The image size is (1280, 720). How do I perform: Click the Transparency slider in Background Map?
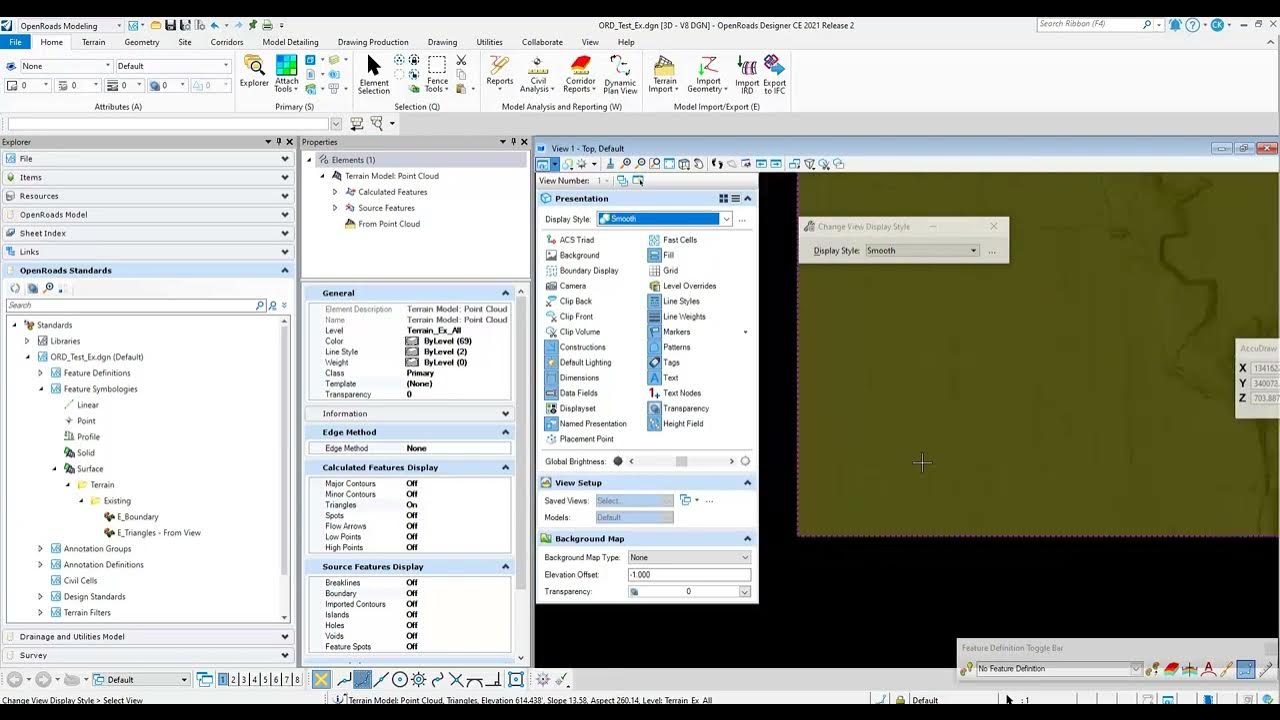(688, 592)
